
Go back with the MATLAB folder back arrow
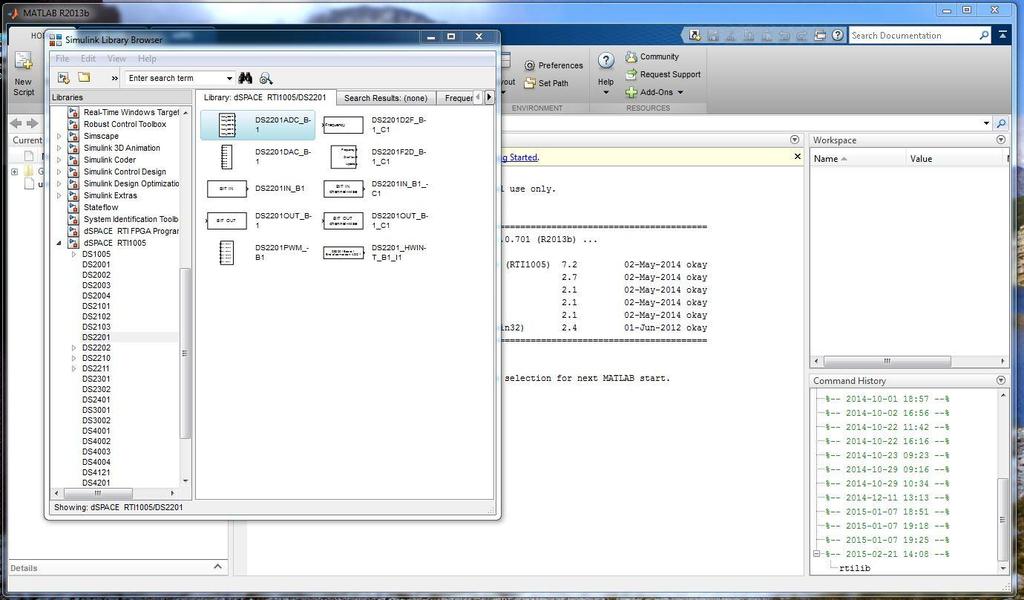click(16, 123)
